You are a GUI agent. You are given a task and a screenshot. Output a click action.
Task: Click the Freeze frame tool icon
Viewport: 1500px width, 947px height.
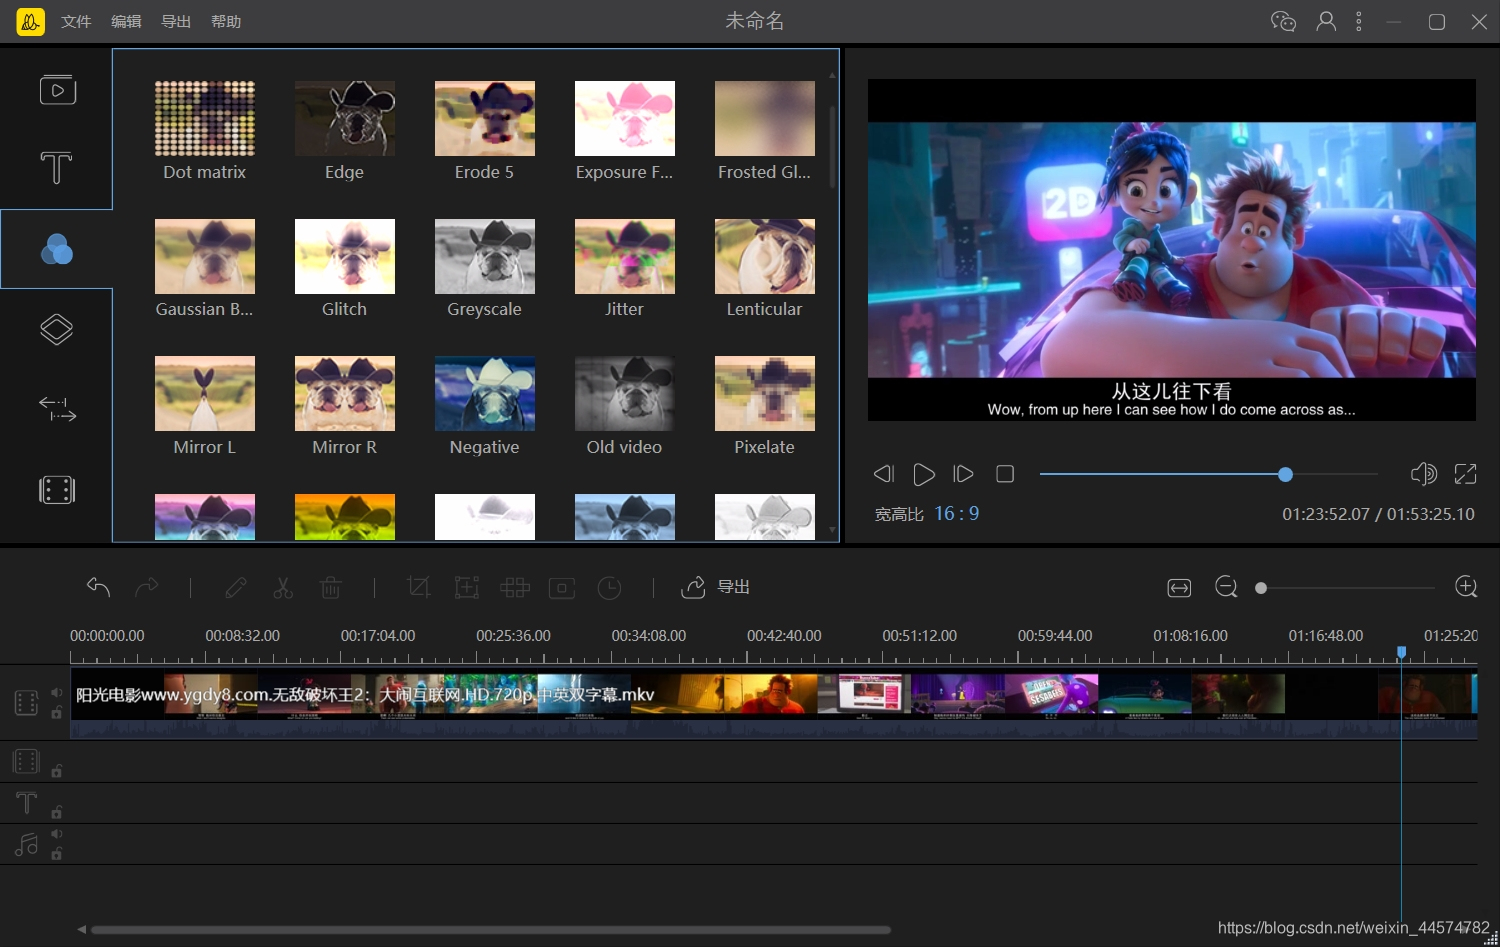click(562, 588)
